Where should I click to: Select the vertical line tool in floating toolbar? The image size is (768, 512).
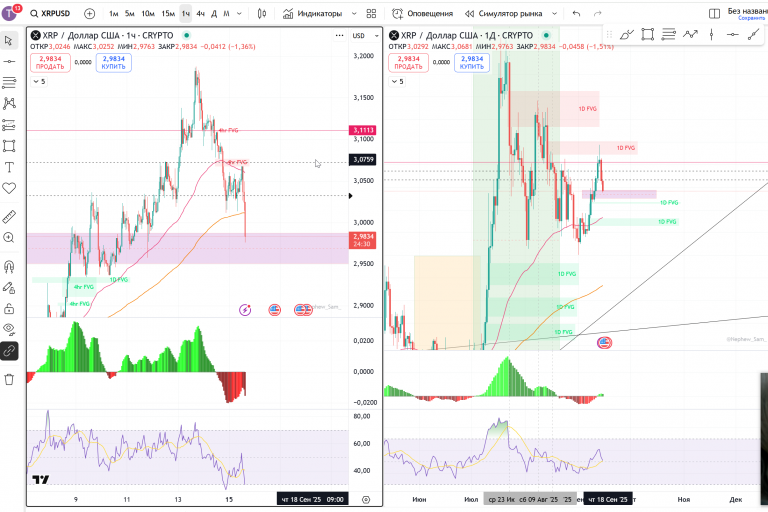(x=711, y=34)
